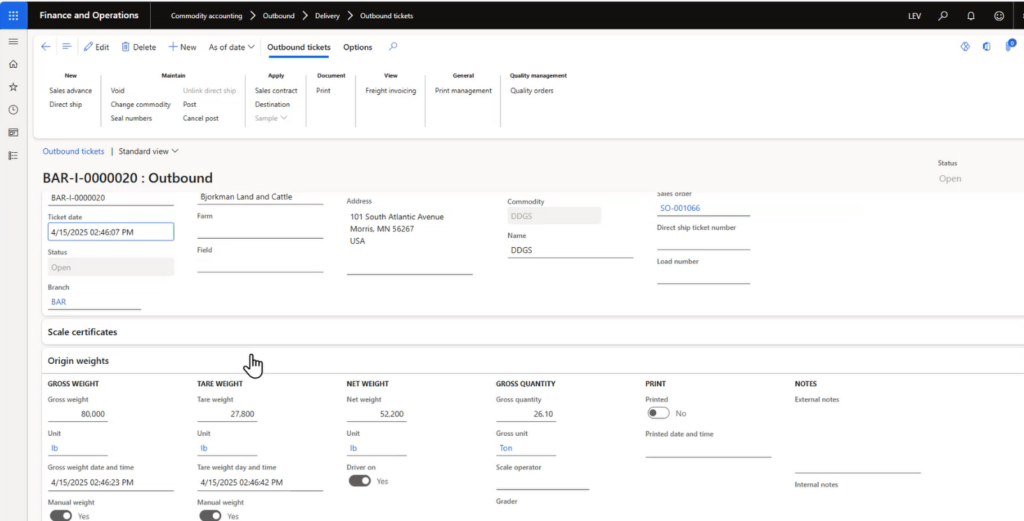The height and width of the screenshot is (521, 1024).
Task: Open in Office icon top right
Action: 987,46
